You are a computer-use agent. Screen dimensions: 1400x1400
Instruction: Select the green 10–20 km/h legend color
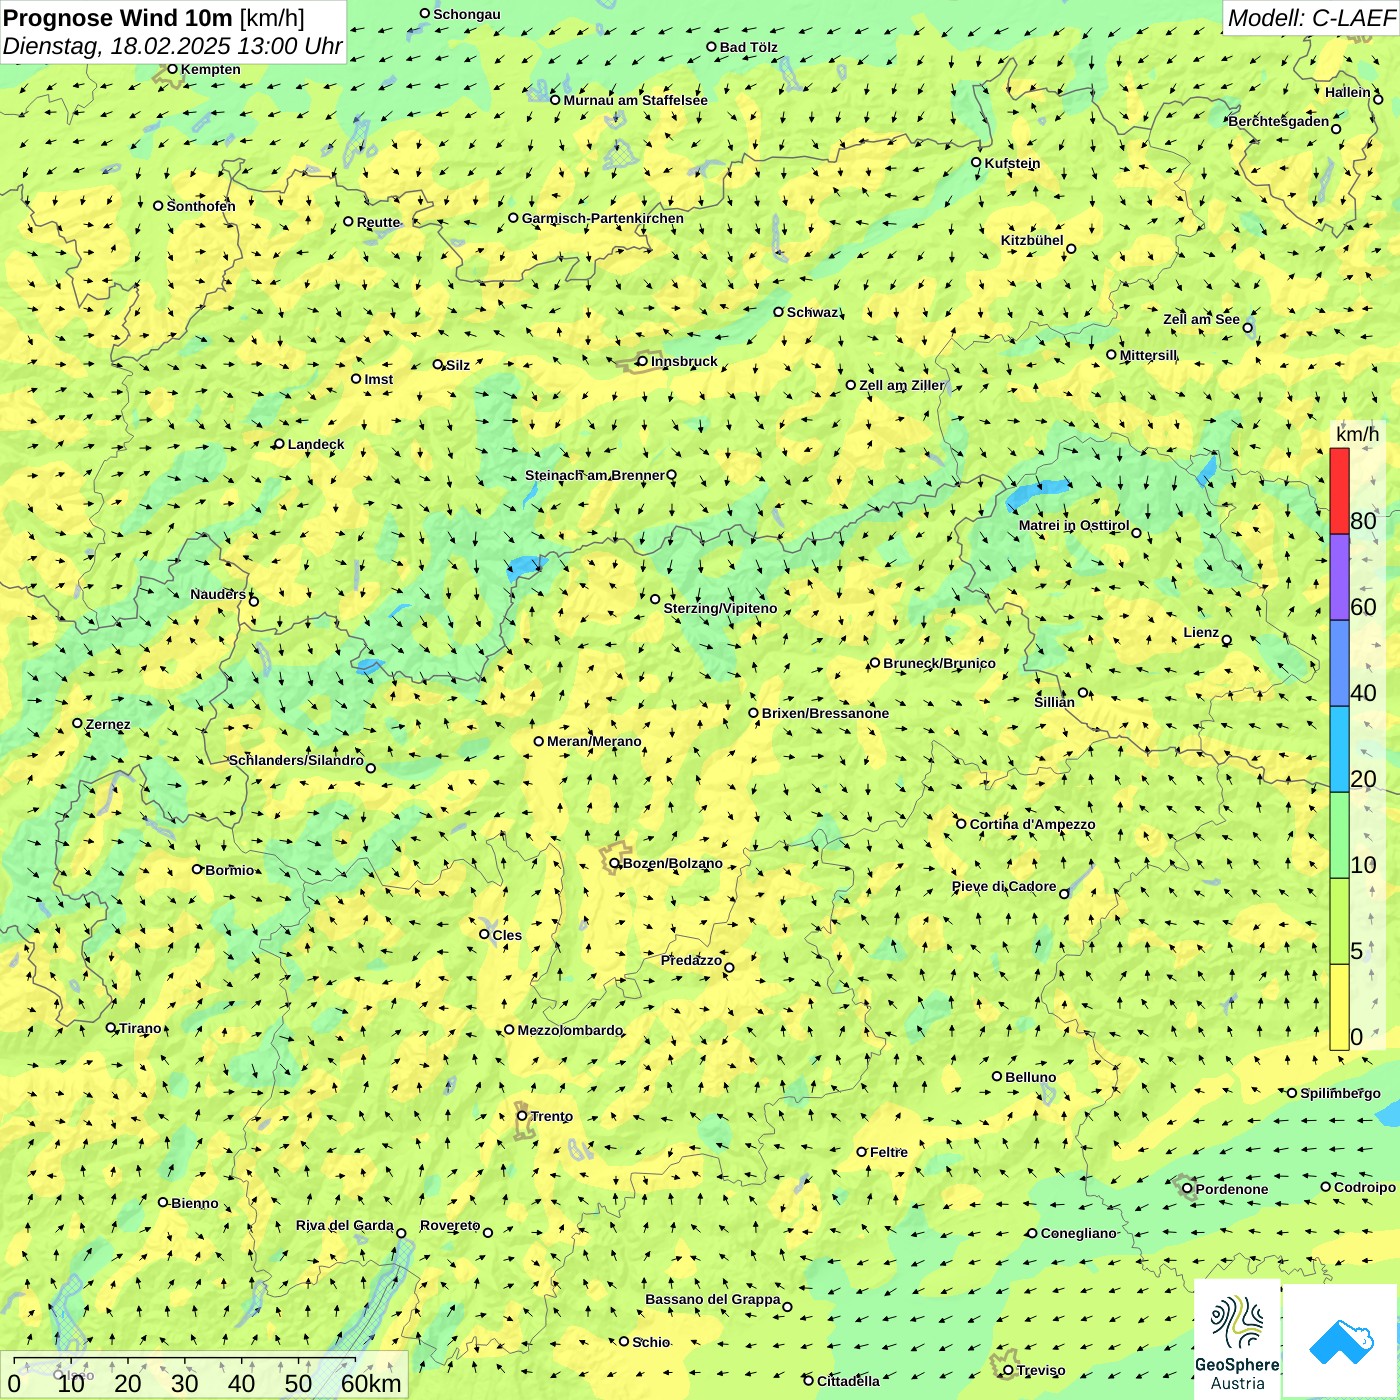pyautogui.click(x=1339, y=836)
